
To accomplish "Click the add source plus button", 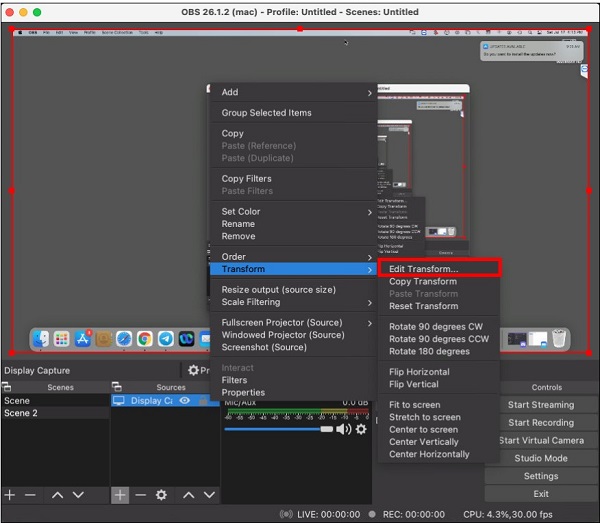I will tap(120, 495).
